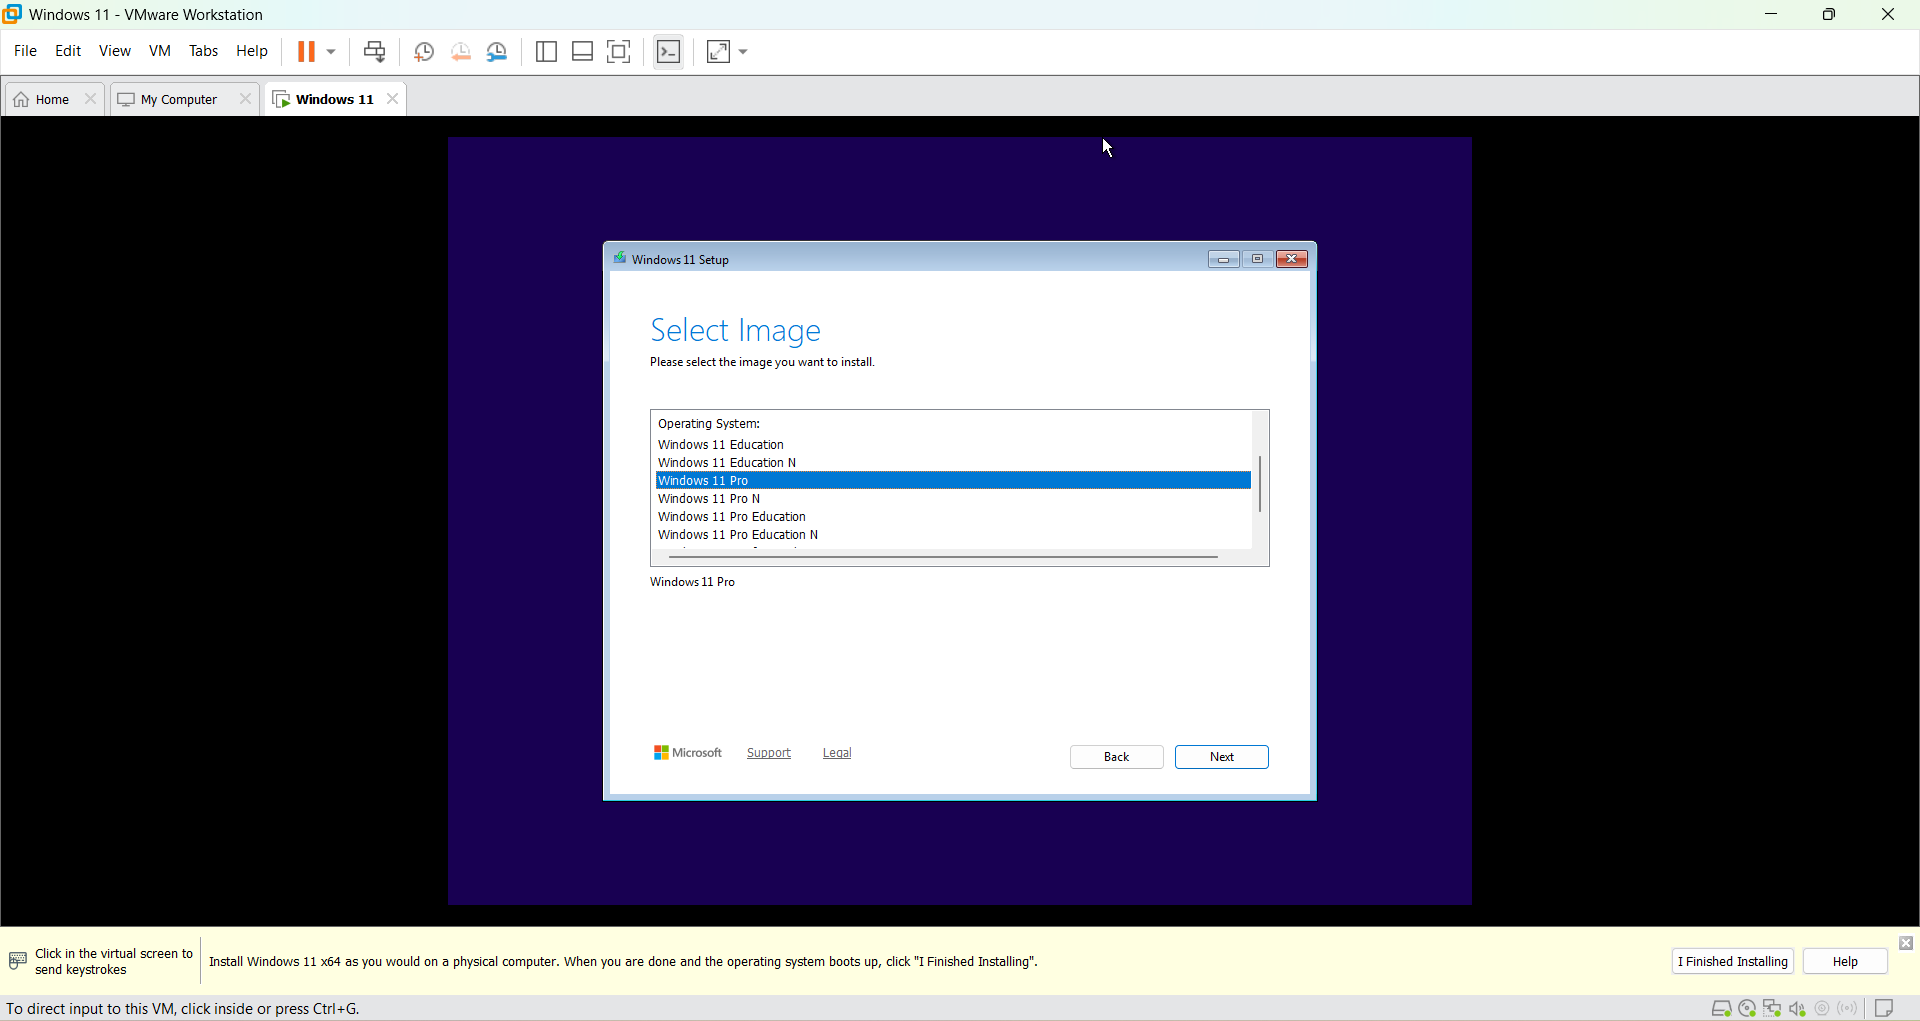Enter full screen mode icon
The width and height of the screenshot is (1920, 1021).
[x=619, y=52]
